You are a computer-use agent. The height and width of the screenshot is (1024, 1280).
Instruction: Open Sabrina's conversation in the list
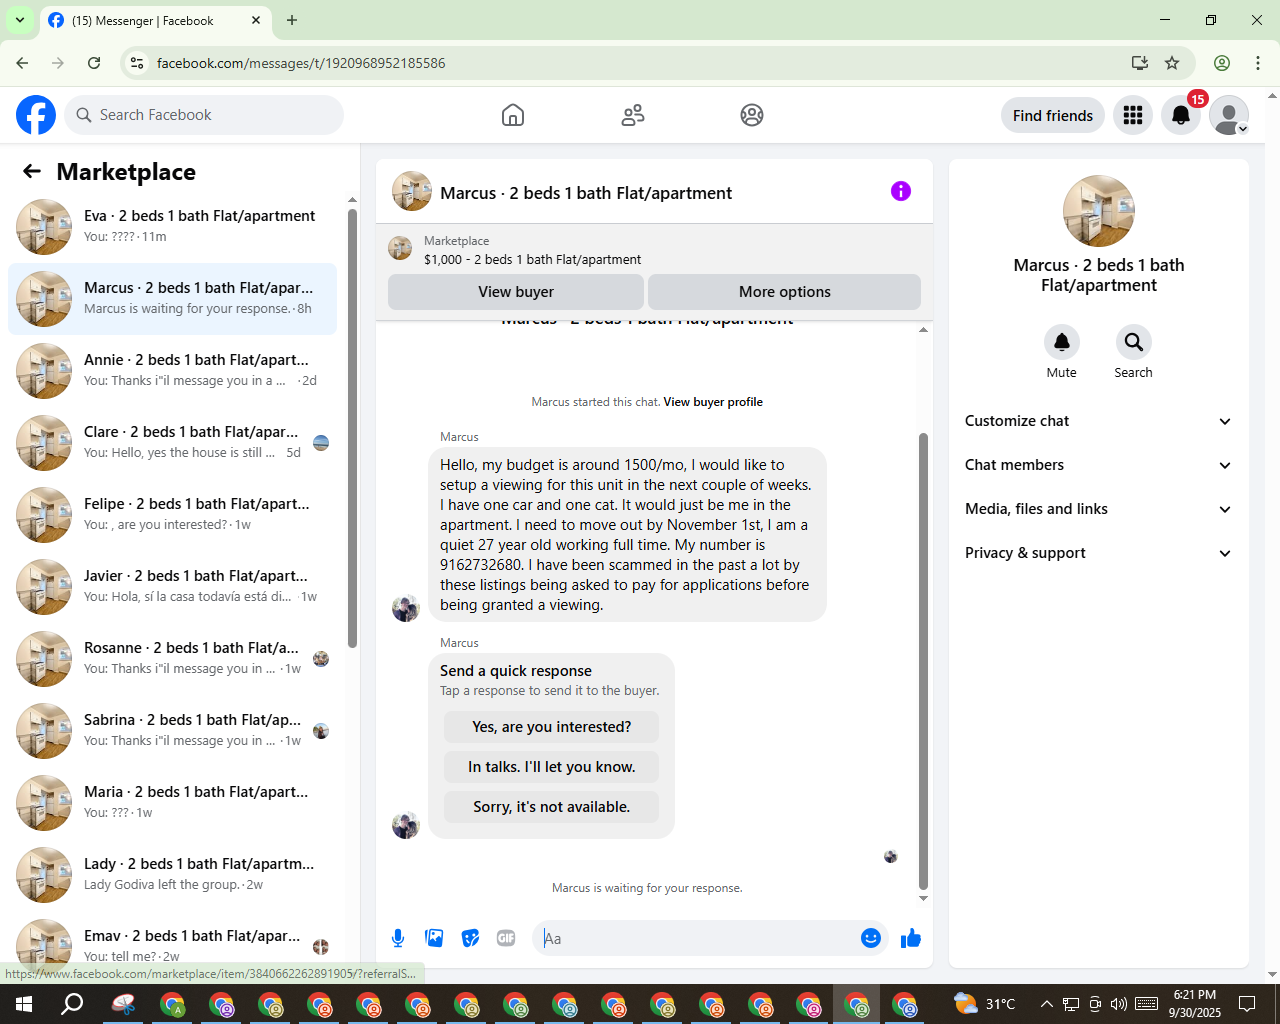pyautogui.click(x=172, y=731)
